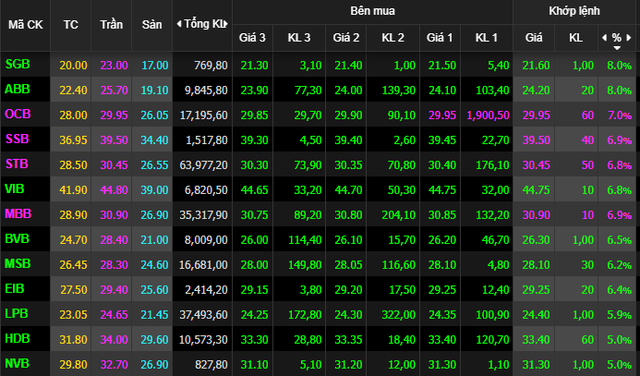Click BVB KL 3 value 114,40
Image resolution: width=640 pixels, height=376 pixels.
[x=305, y=240]
